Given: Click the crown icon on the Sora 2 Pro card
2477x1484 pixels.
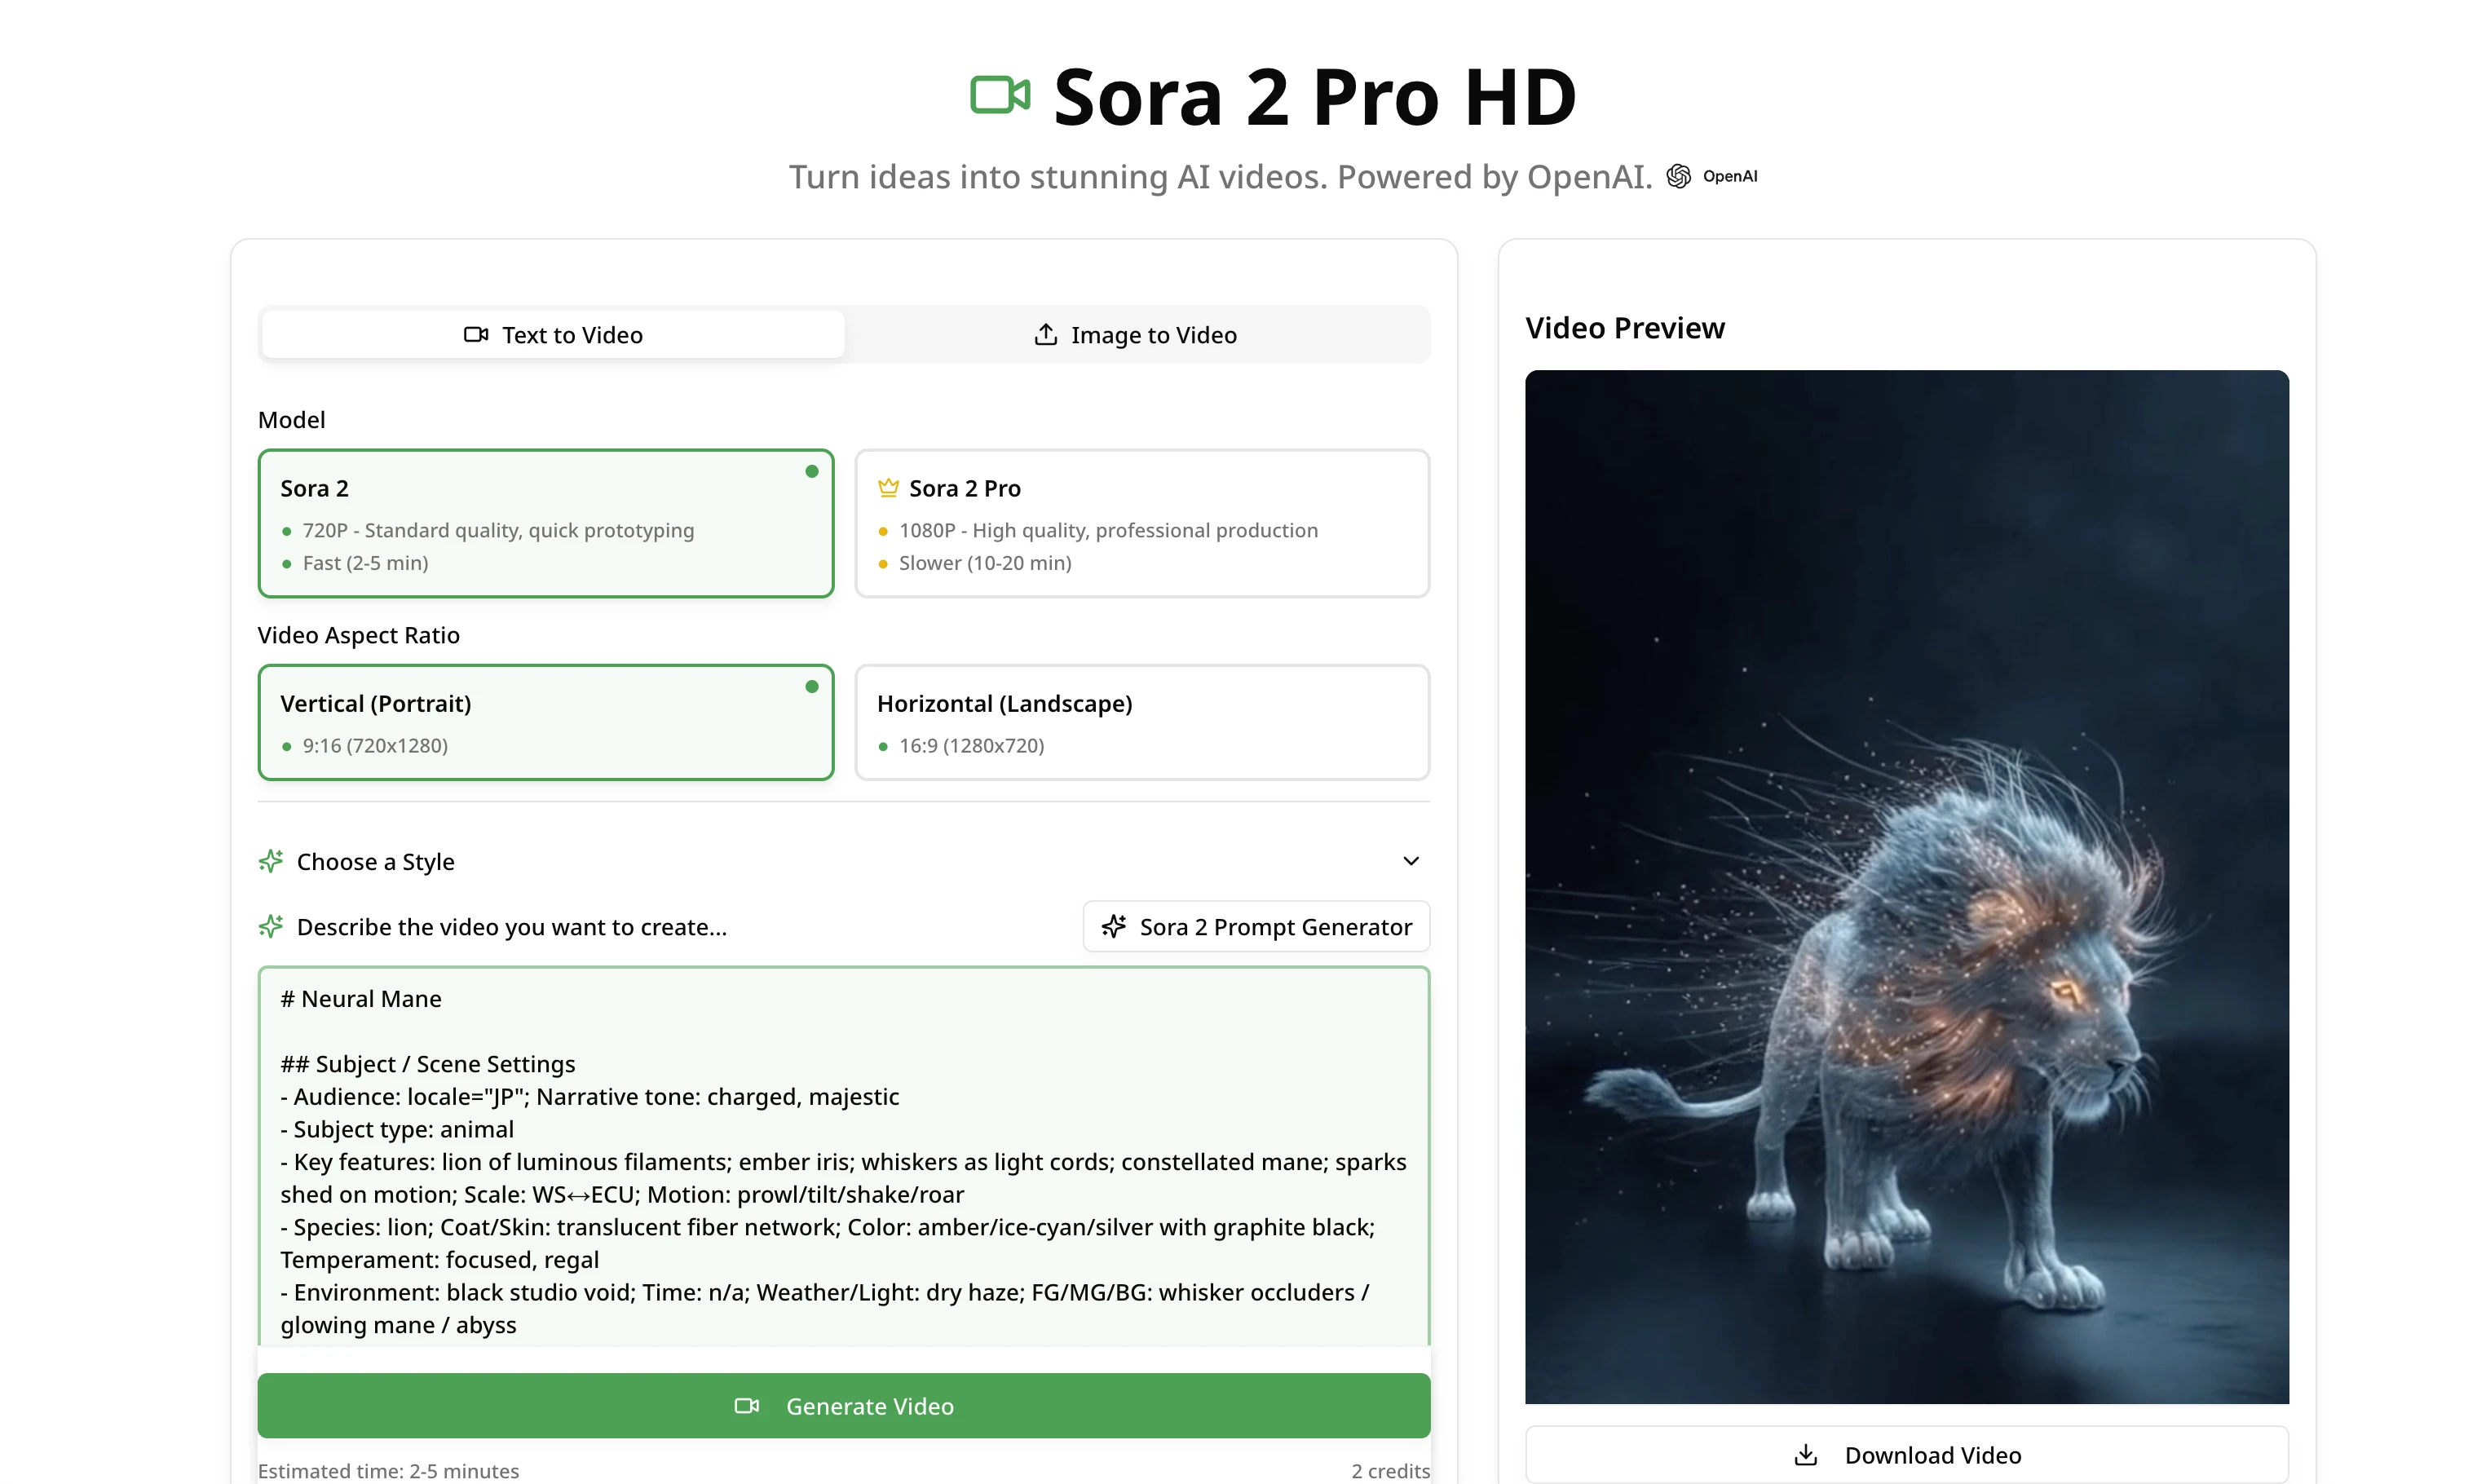Looking at the screenshot, I should [x=888, y=488].
